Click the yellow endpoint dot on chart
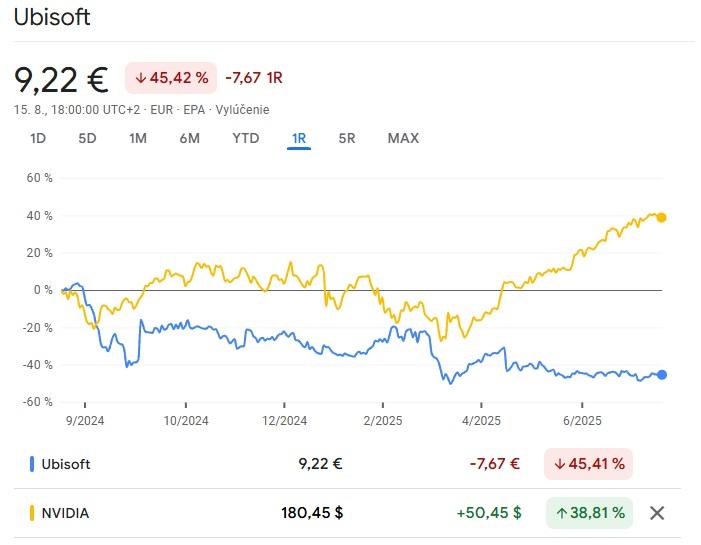Image resolution: width=701 pixels, height=545 pixels. (x=661, y=217)
